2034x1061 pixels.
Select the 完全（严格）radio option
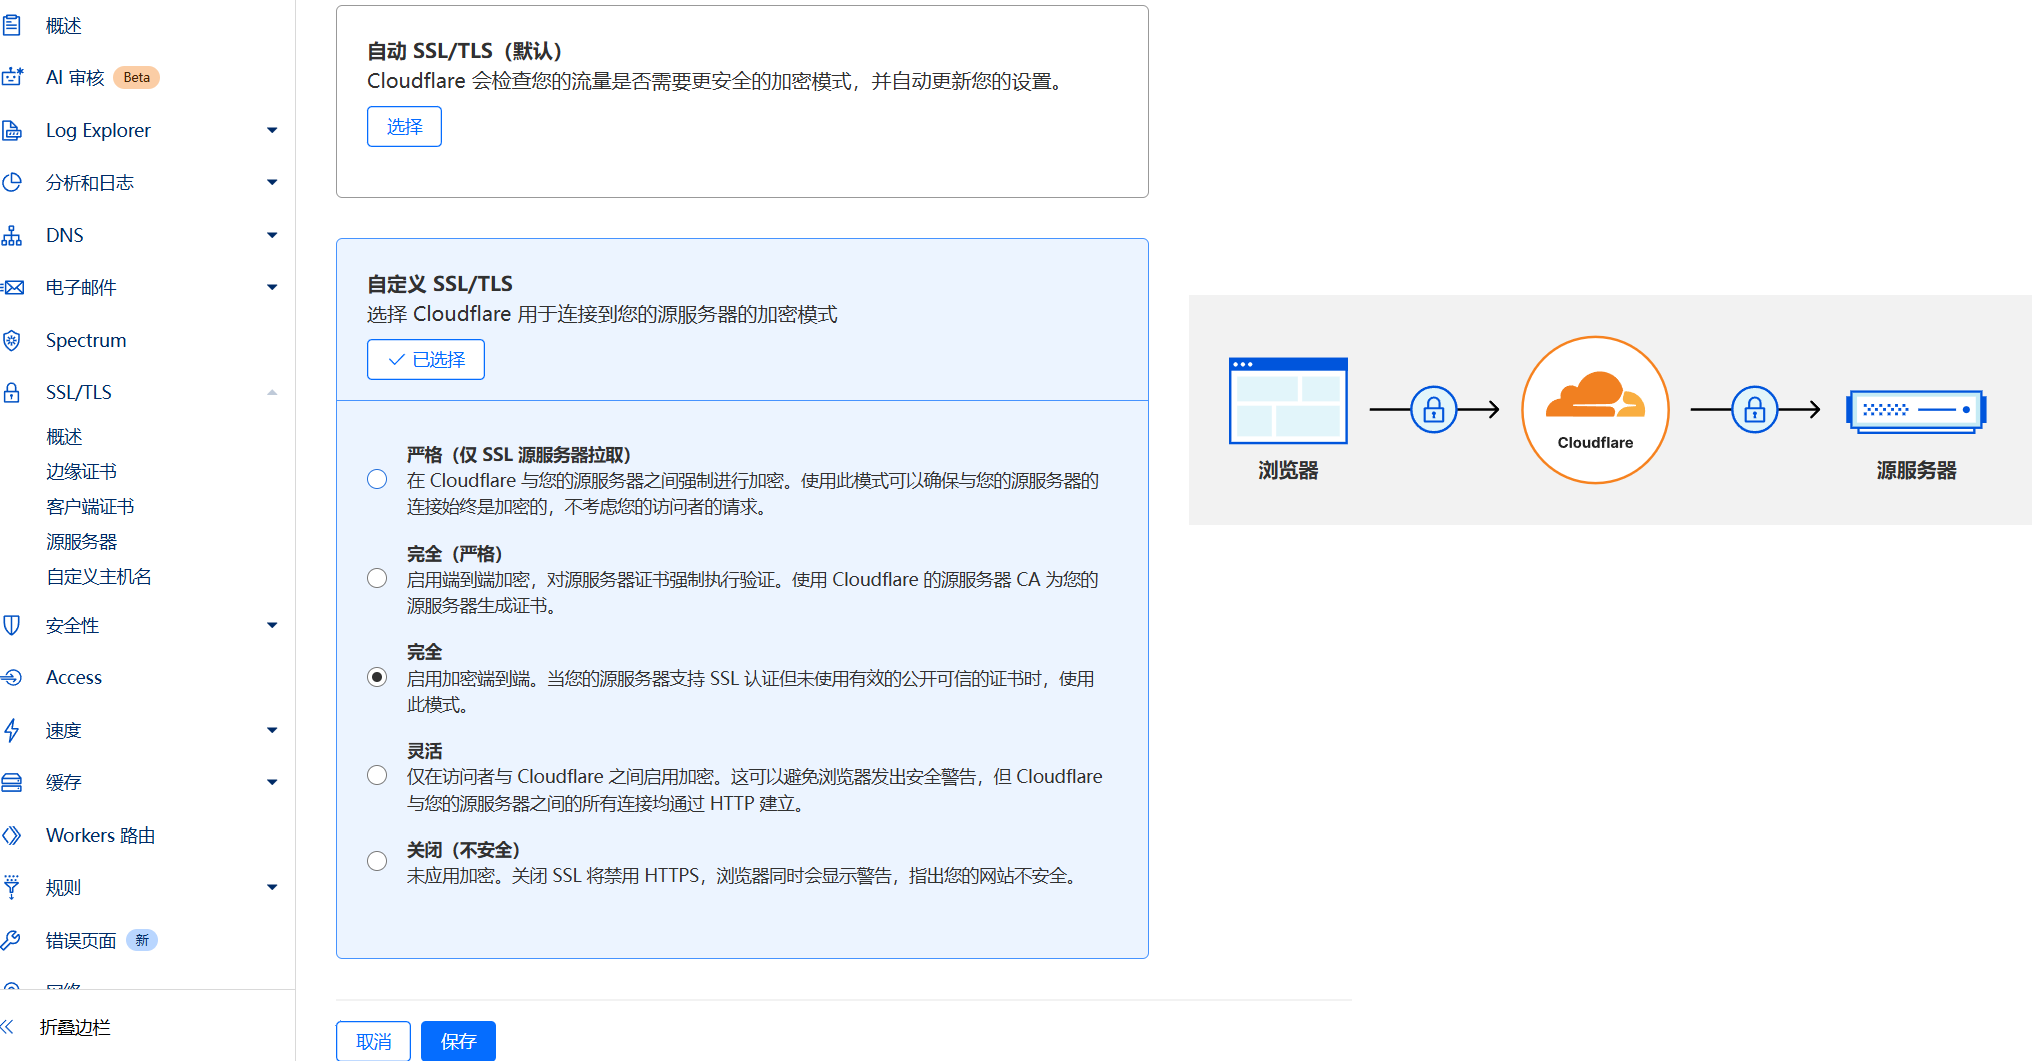click(x=377, y=578)
